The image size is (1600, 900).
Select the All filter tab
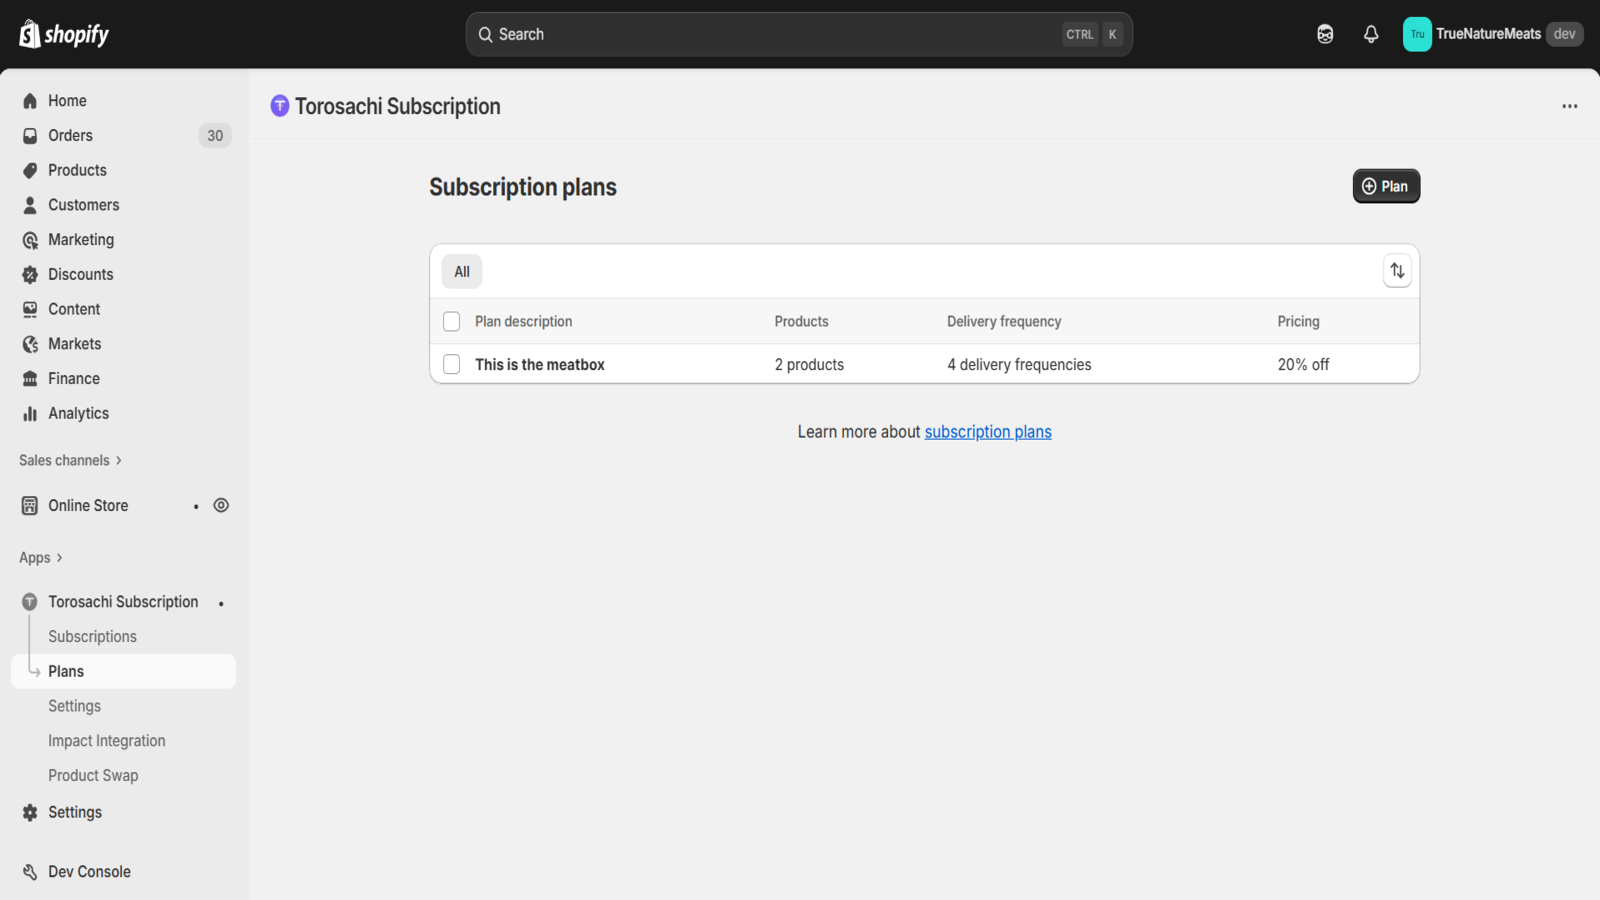tap(462, 271)
